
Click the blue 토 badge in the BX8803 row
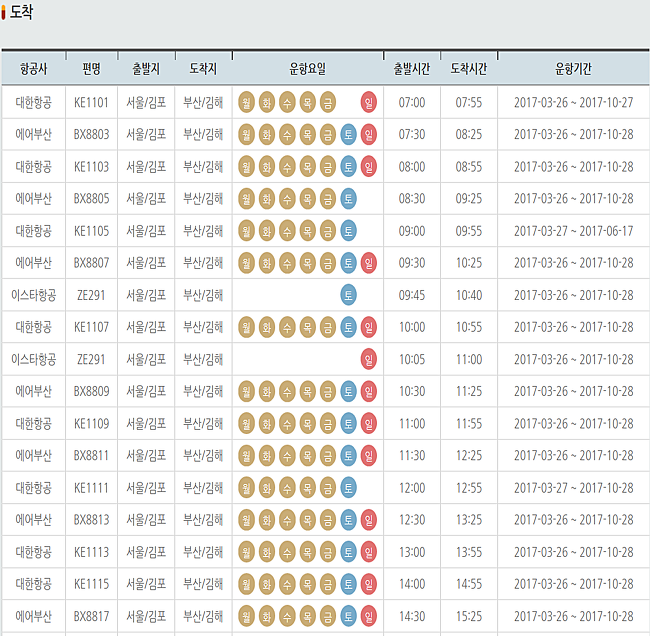[x=348, y=134]
